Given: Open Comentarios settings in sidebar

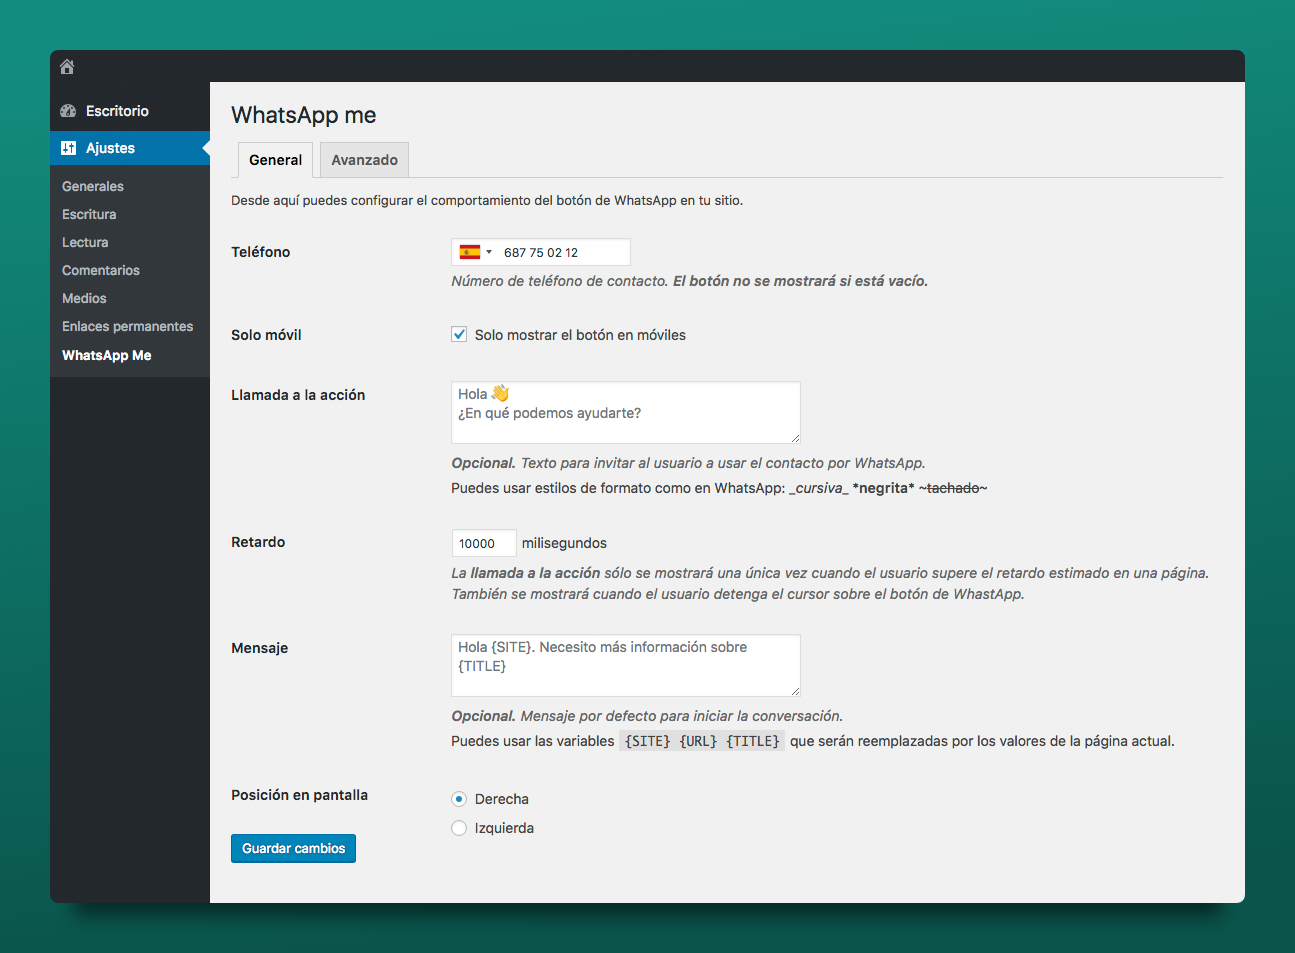Looking at the screenshot, I should point(101,270).
